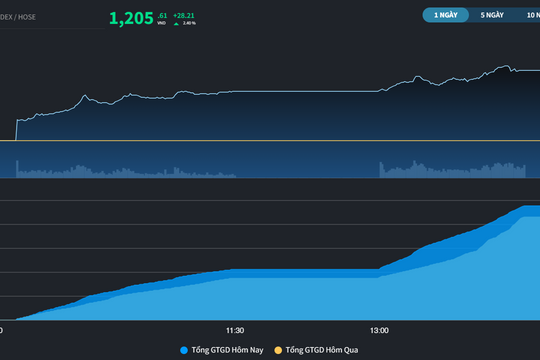Toggle Tổng GTGD Hôm Qua legend series

316,350
